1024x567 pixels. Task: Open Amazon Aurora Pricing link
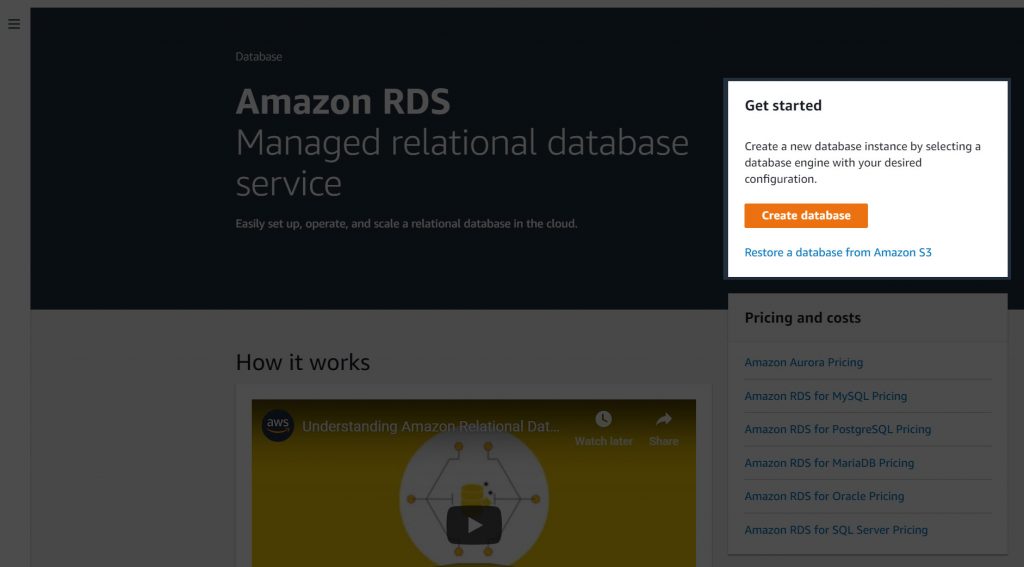coord(803,363)
